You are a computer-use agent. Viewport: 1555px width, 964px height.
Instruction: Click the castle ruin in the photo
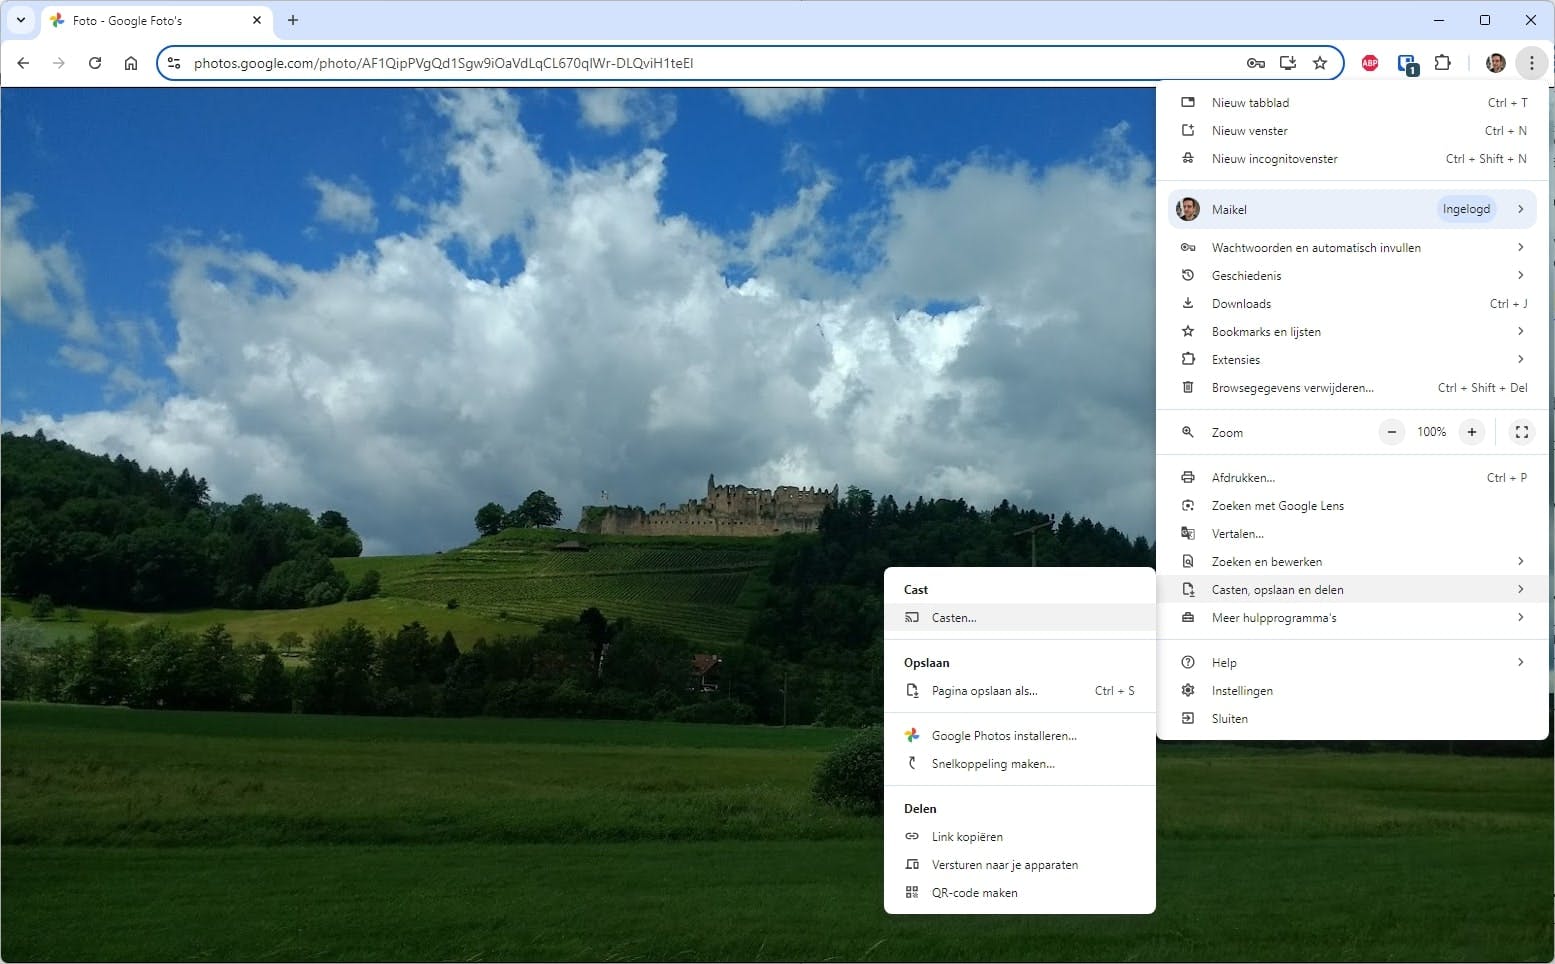tap(710, 507)
